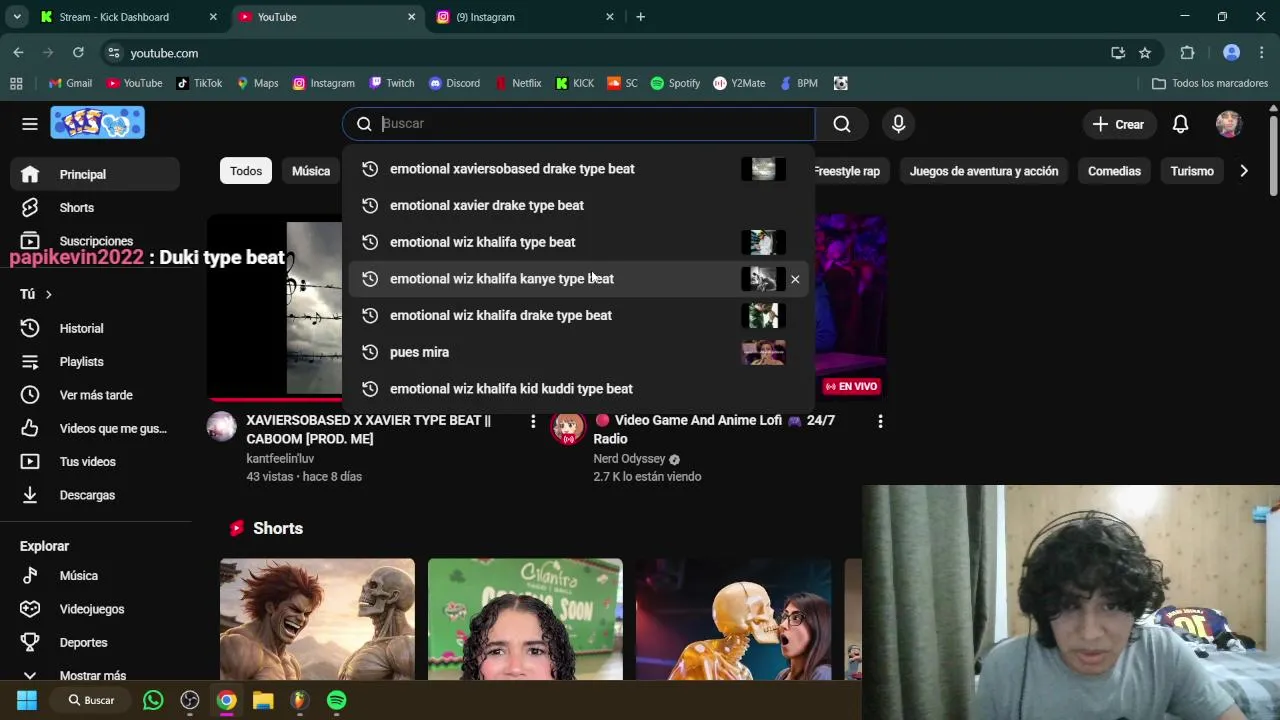Image resolution: width=1280 pixels, height=720 pixels.
Task: Choose suggestion emotional wiz khalifa kanye type beat
Action: point(578,279)
